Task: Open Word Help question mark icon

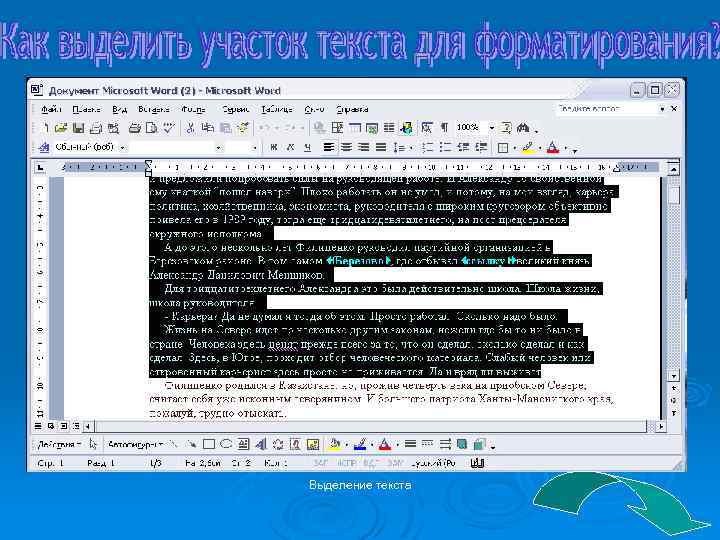Action: (506, 128)
